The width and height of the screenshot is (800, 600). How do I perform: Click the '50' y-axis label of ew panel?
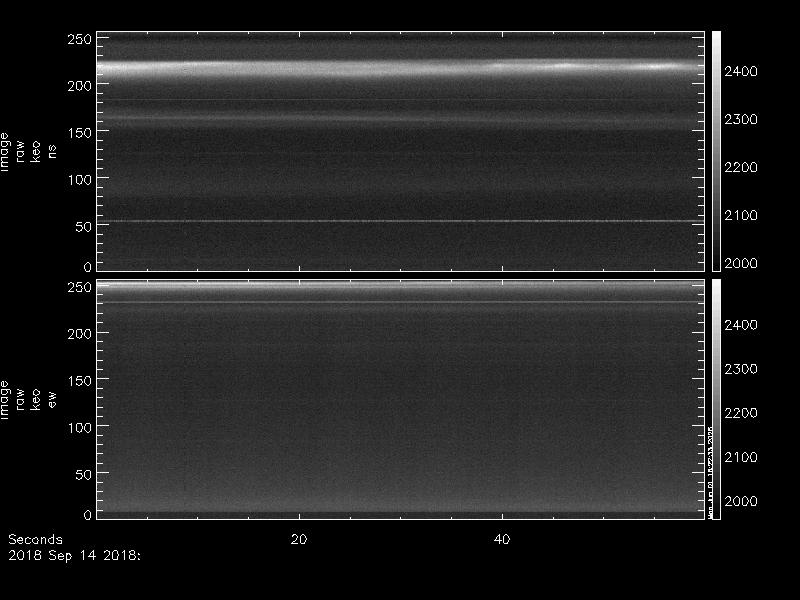(x=84, y=474)
